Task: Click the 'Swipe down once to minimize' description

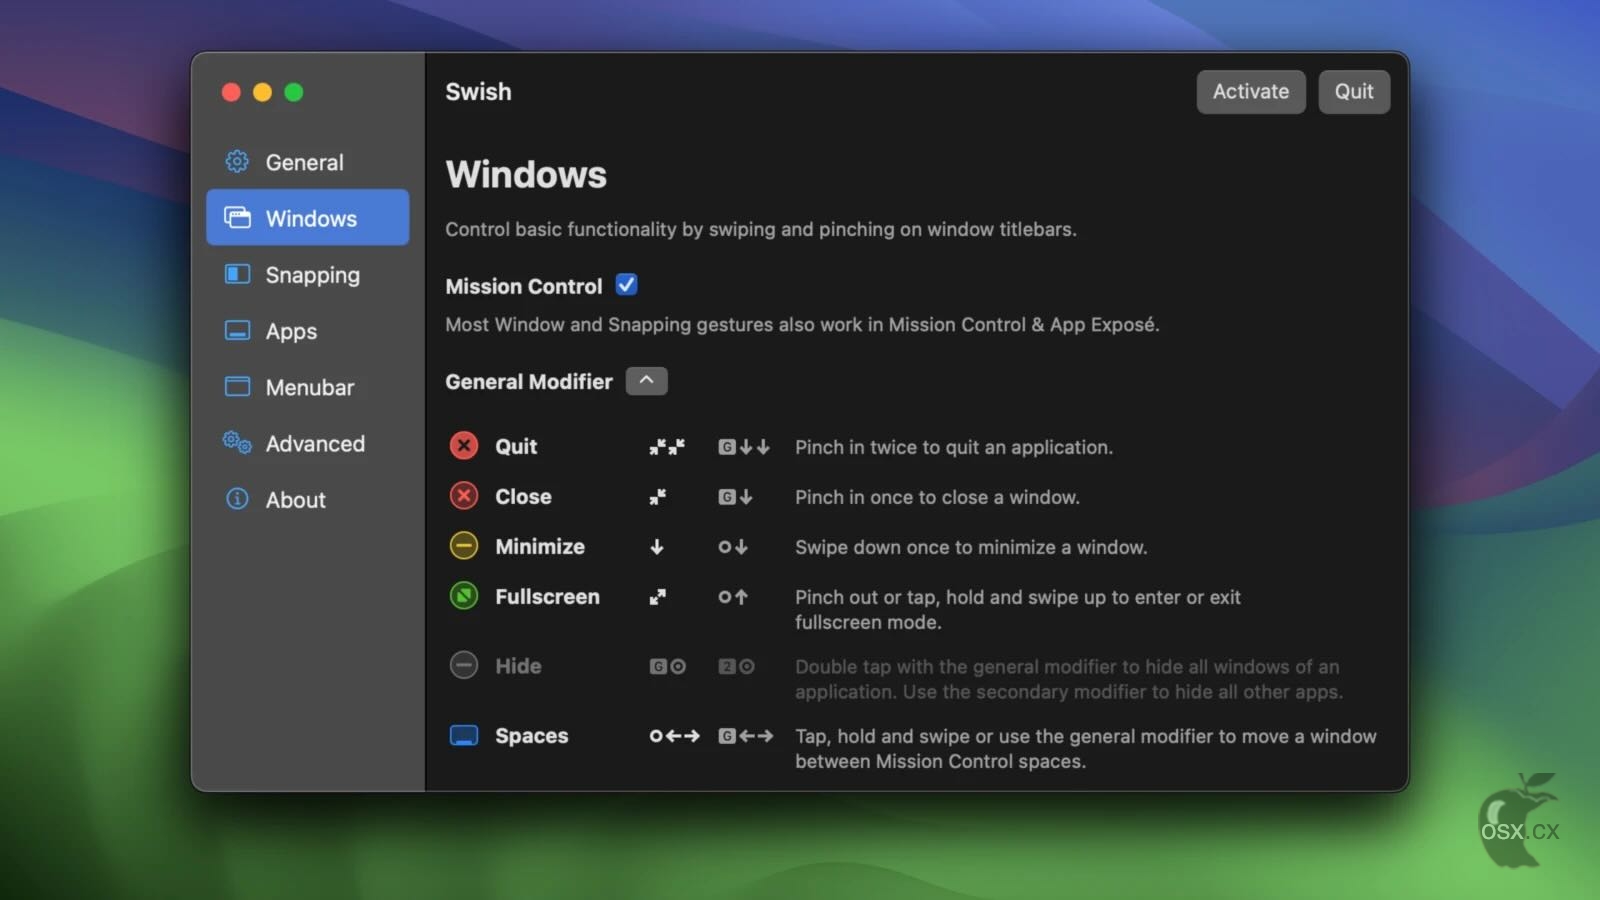Action: point(970,547)
